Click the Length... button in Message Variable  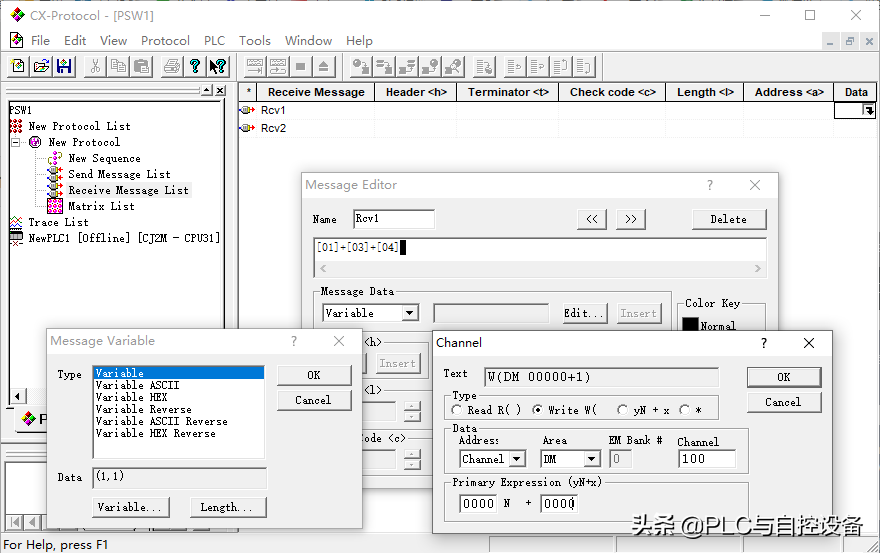pyautogui.click(x=228, y=507)
